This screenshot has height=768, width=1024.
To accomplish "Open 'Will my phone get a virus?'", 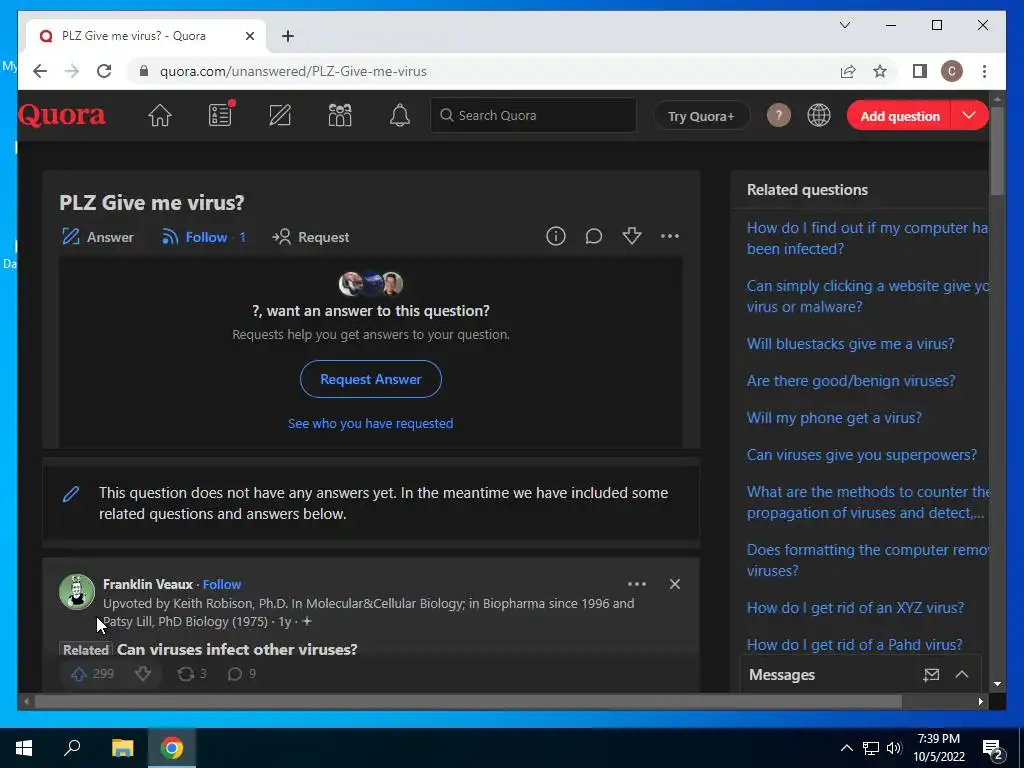I will [834, 417].
